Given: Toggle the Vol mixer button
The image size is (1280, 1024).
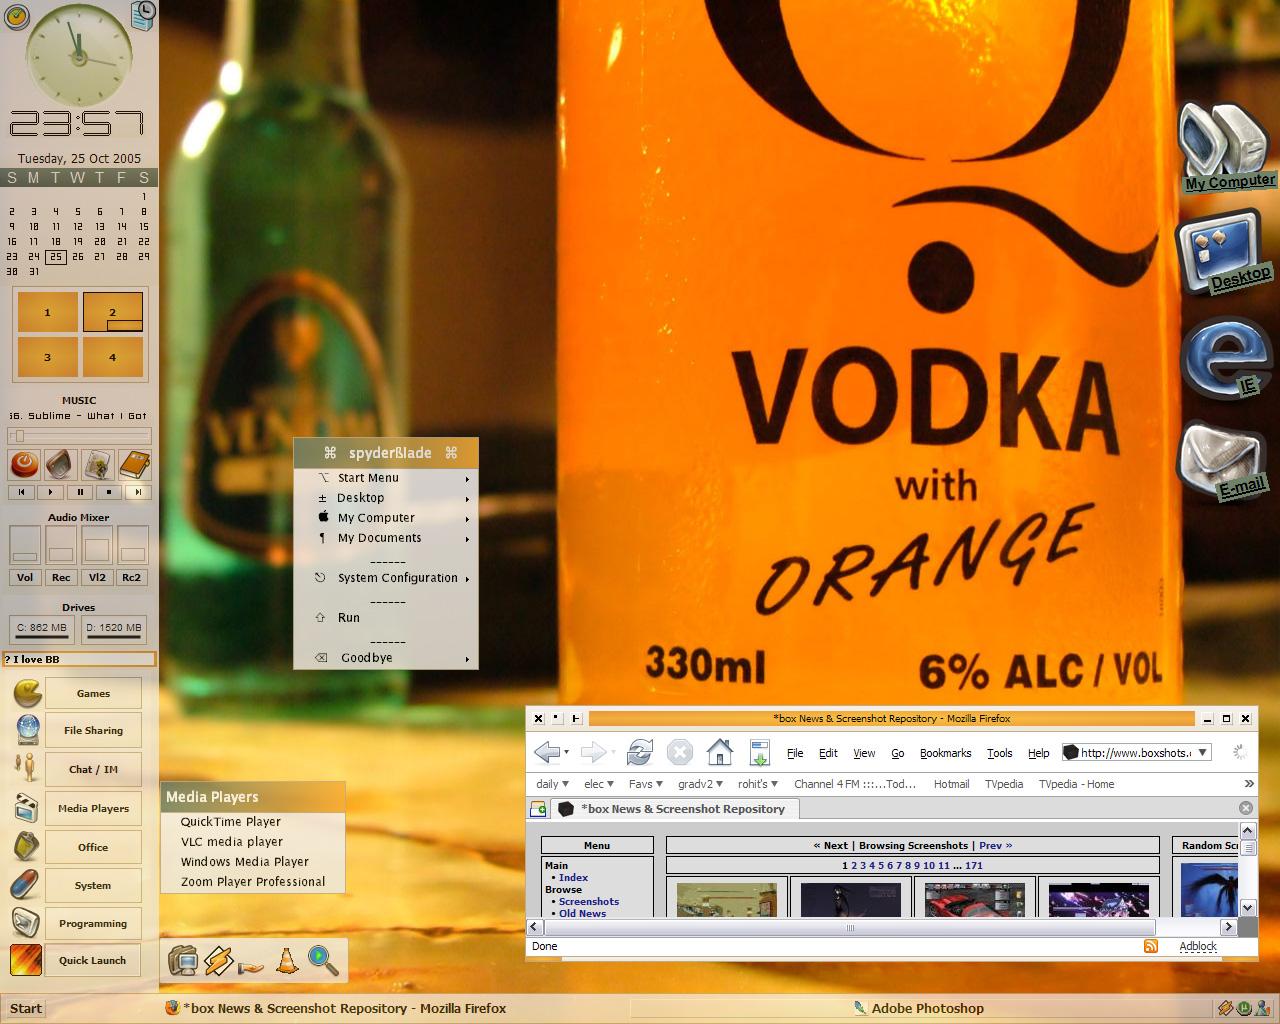Looking at the screenshot, I should [25, 577].
